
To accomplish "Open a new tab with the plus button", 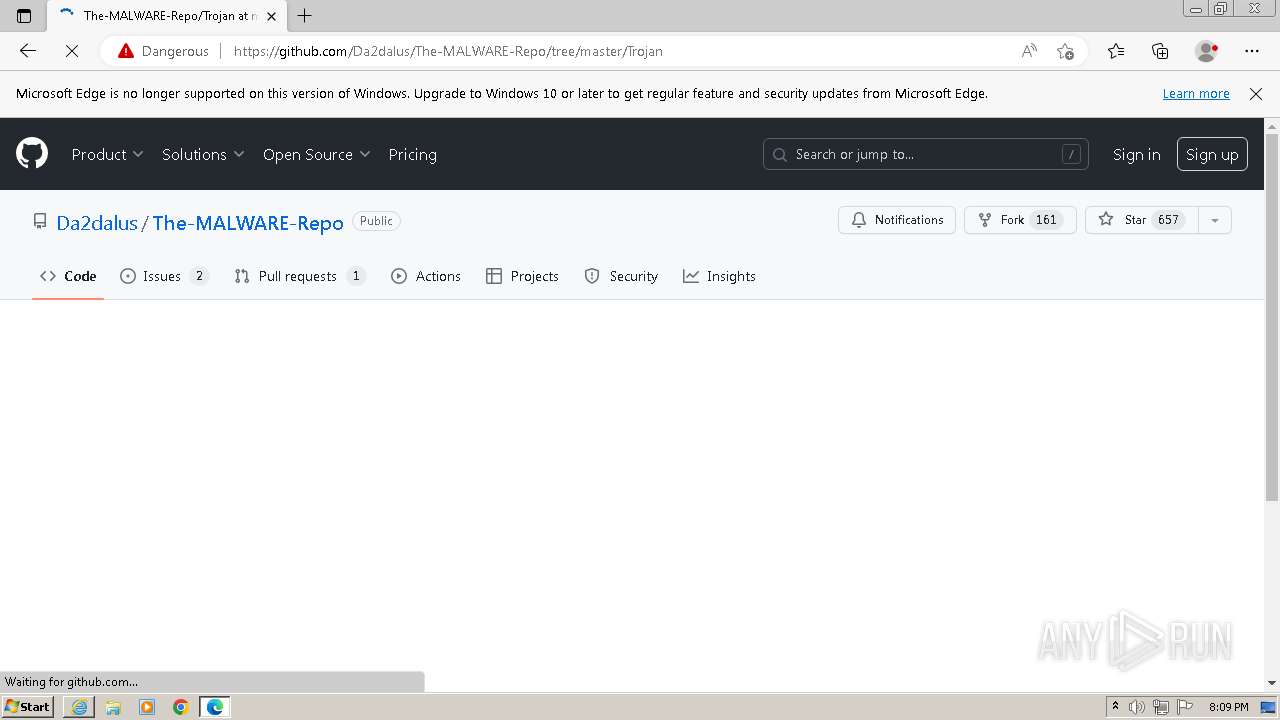I will [x=305, y=16].
